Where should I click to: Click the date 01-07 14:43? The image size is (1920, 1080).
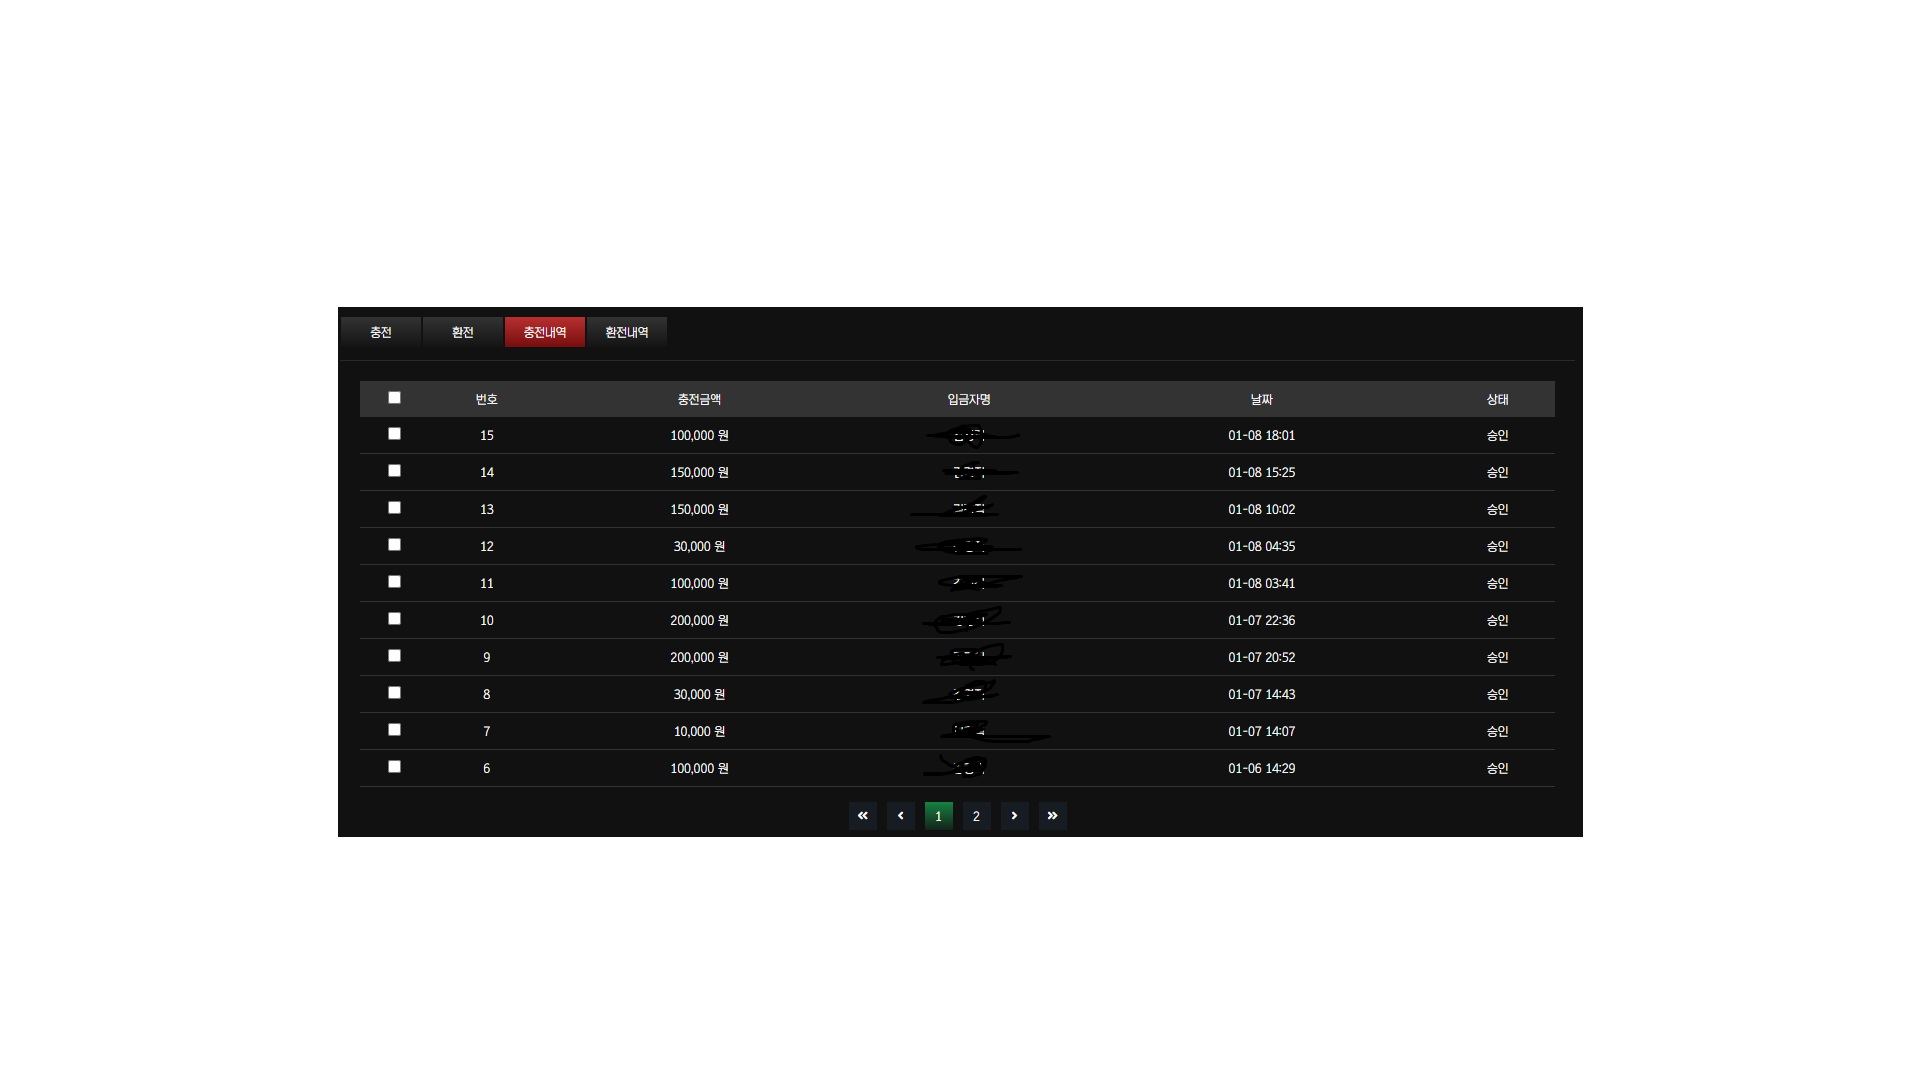(1261, 694)
